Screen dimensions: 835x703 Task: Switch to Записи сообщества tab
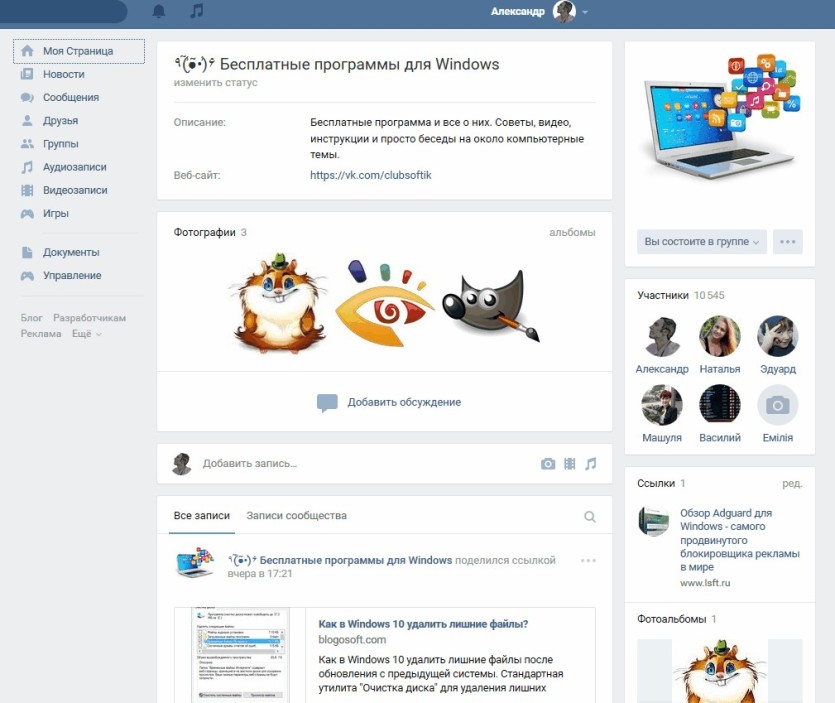296,516
